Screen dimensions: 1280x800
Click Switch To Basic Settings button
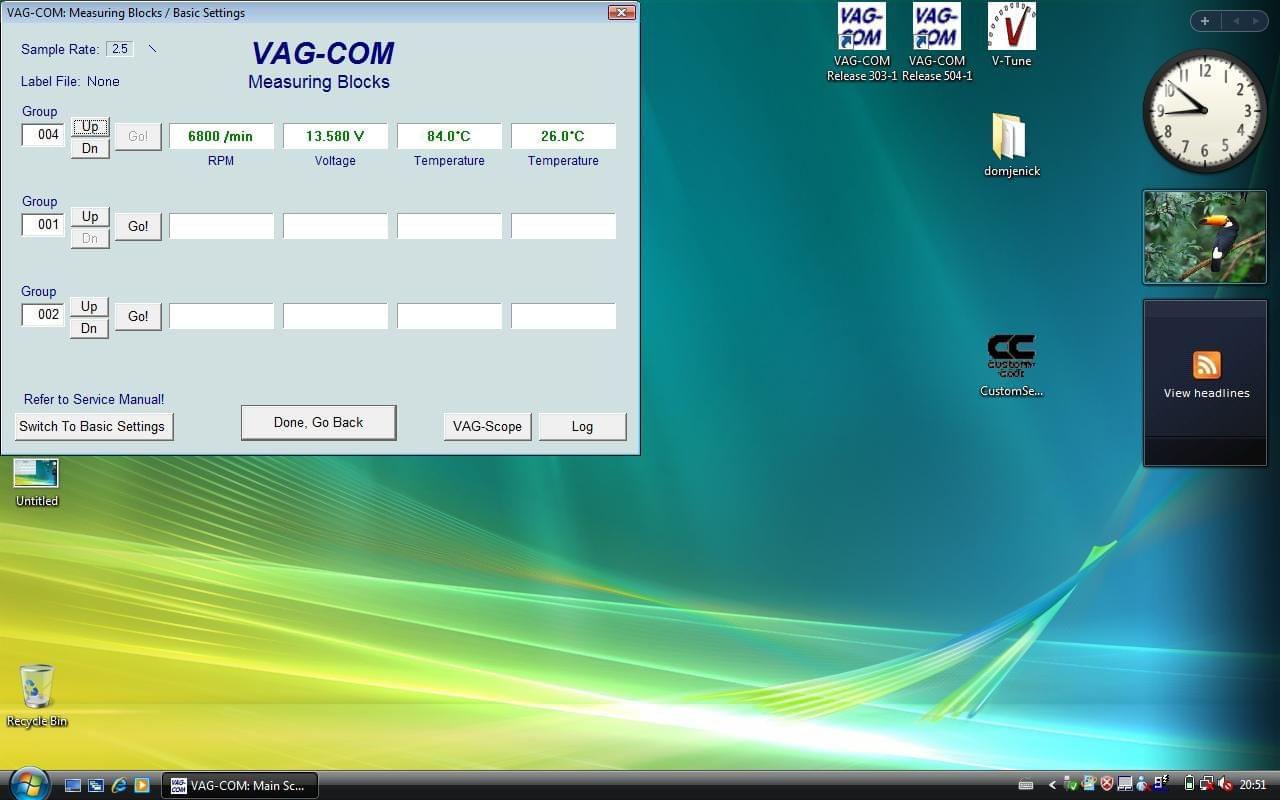(92, 426)
